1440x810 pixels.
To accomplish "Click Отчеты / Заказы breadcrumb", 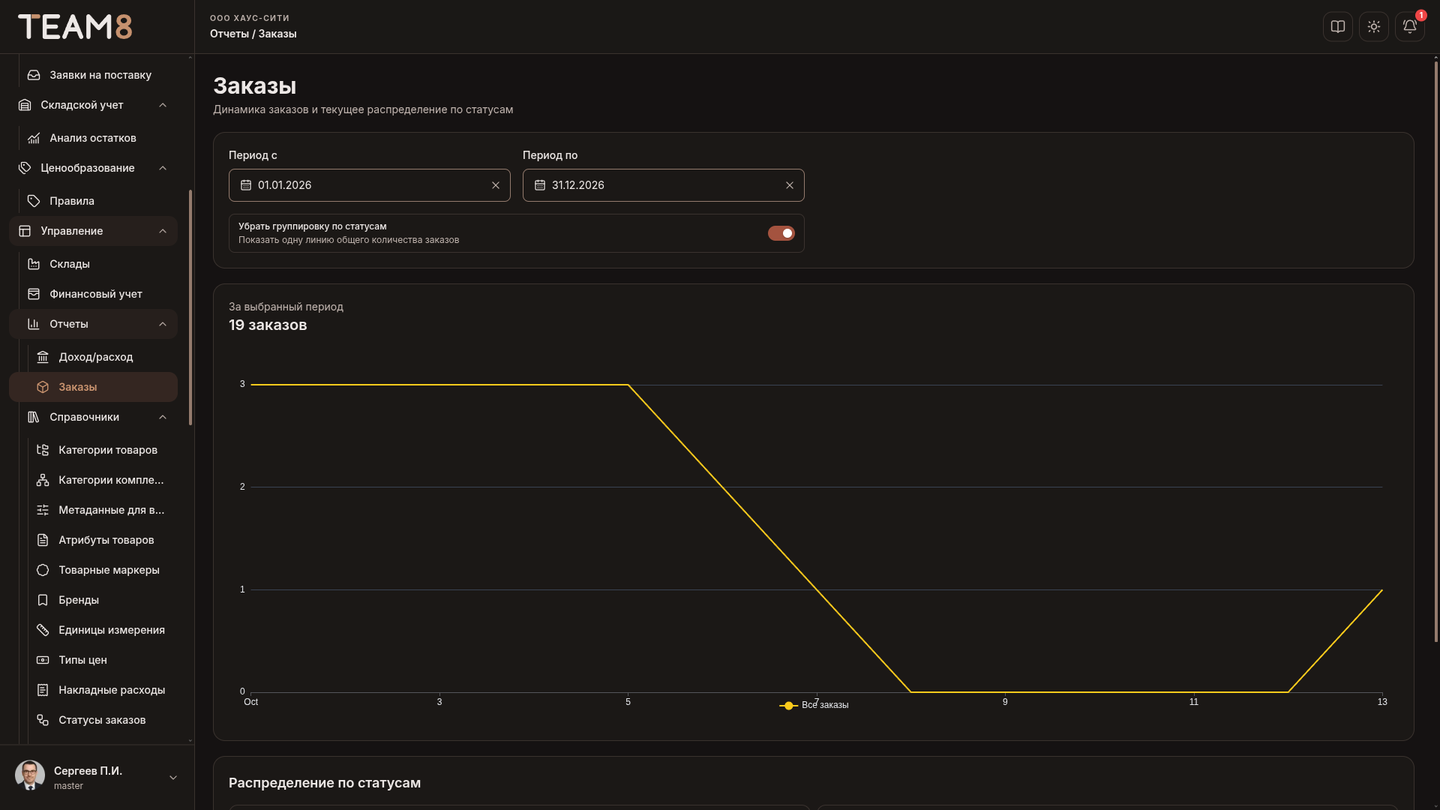I will click(253, 34).
